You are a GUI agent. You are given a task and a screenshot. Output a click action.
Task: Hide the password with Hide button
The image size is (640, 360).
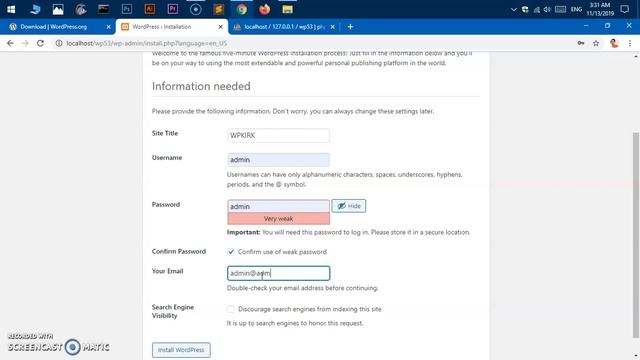click(349, 206)
